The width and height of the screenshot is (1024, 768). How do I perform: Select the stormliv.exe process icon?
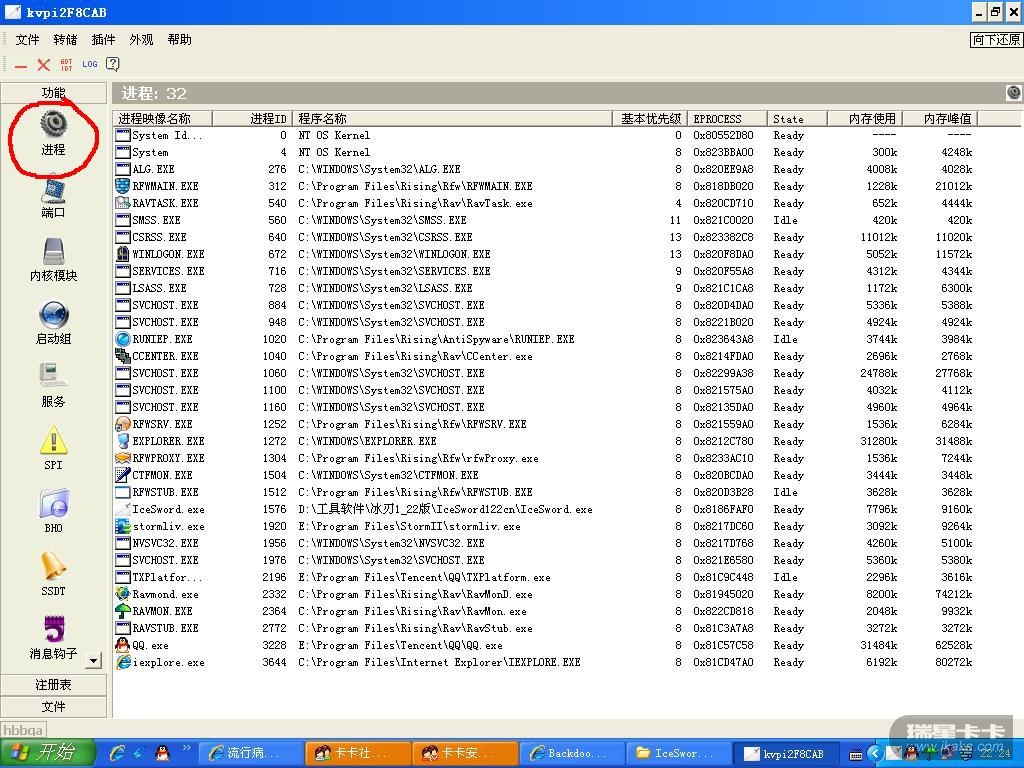click(x=122, y=526)
